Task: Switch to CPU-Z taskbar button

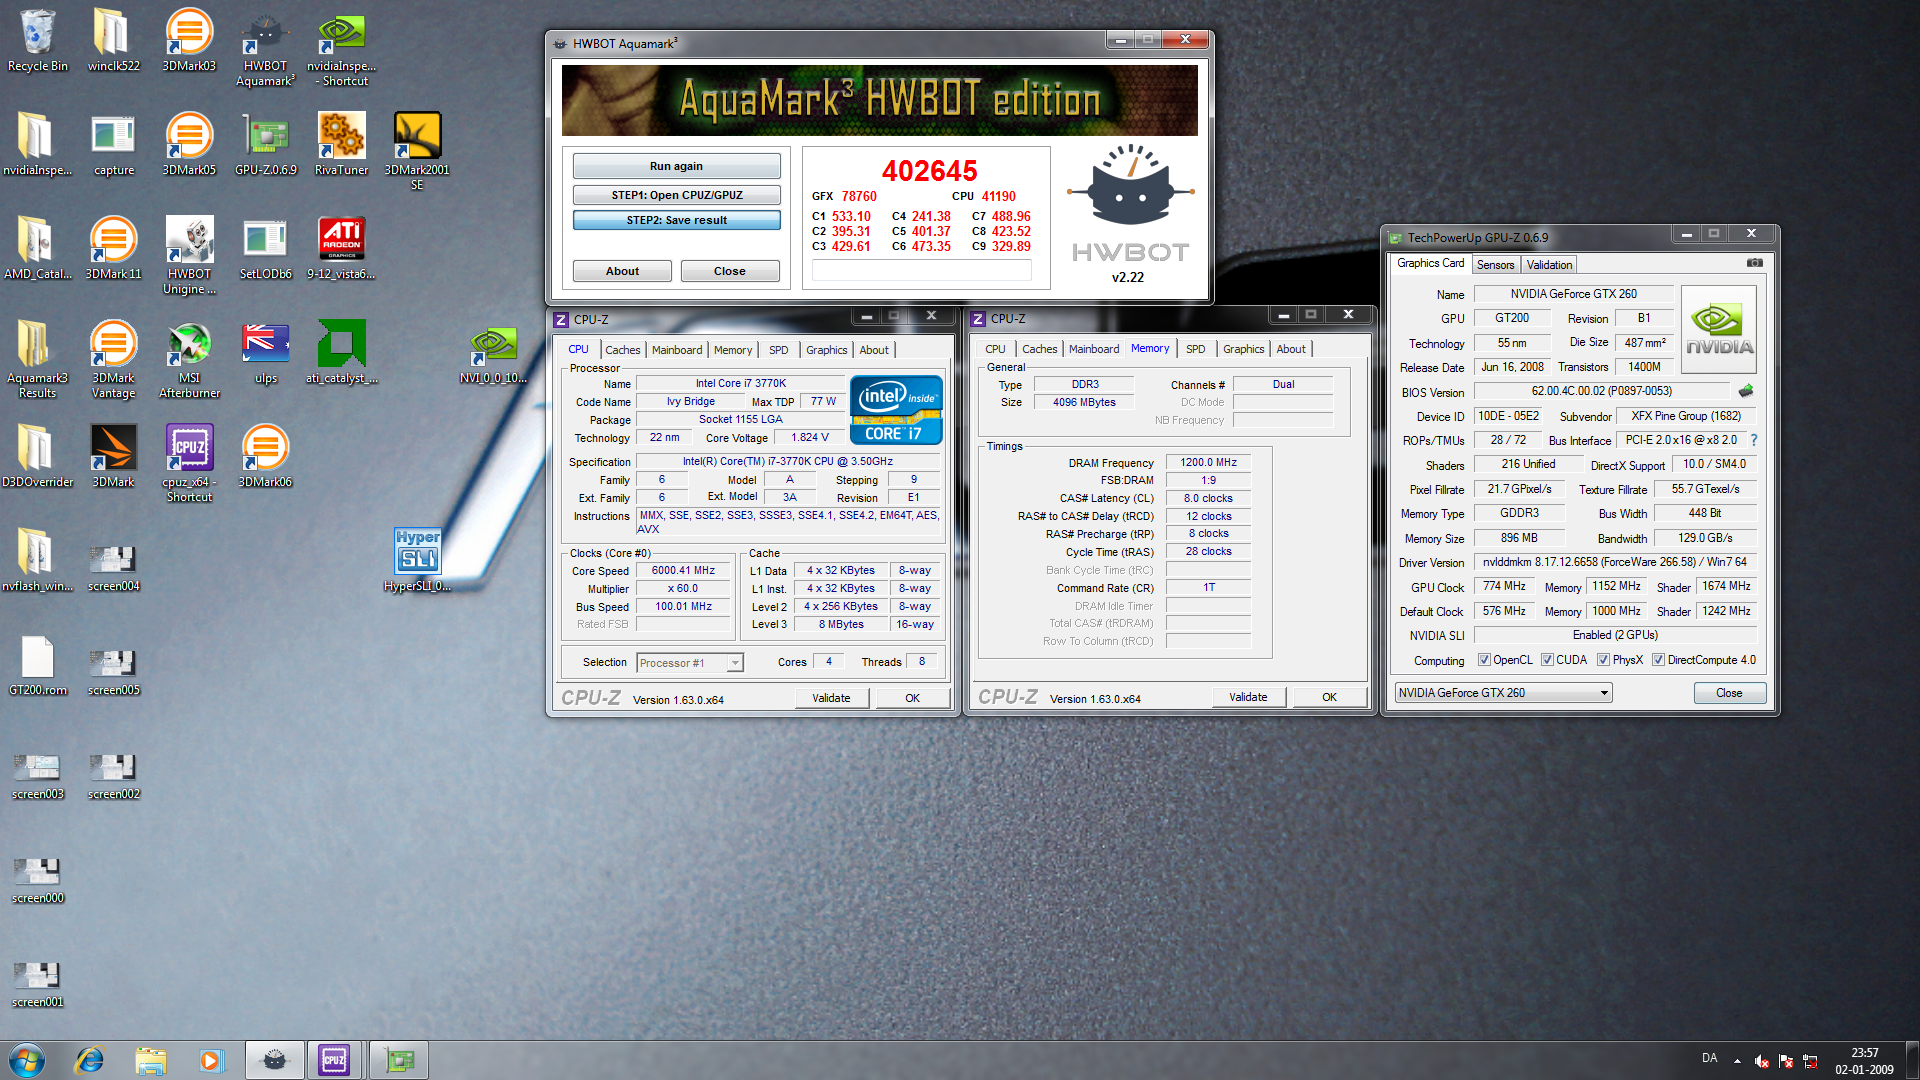Action: click(x=334, y=1060)
